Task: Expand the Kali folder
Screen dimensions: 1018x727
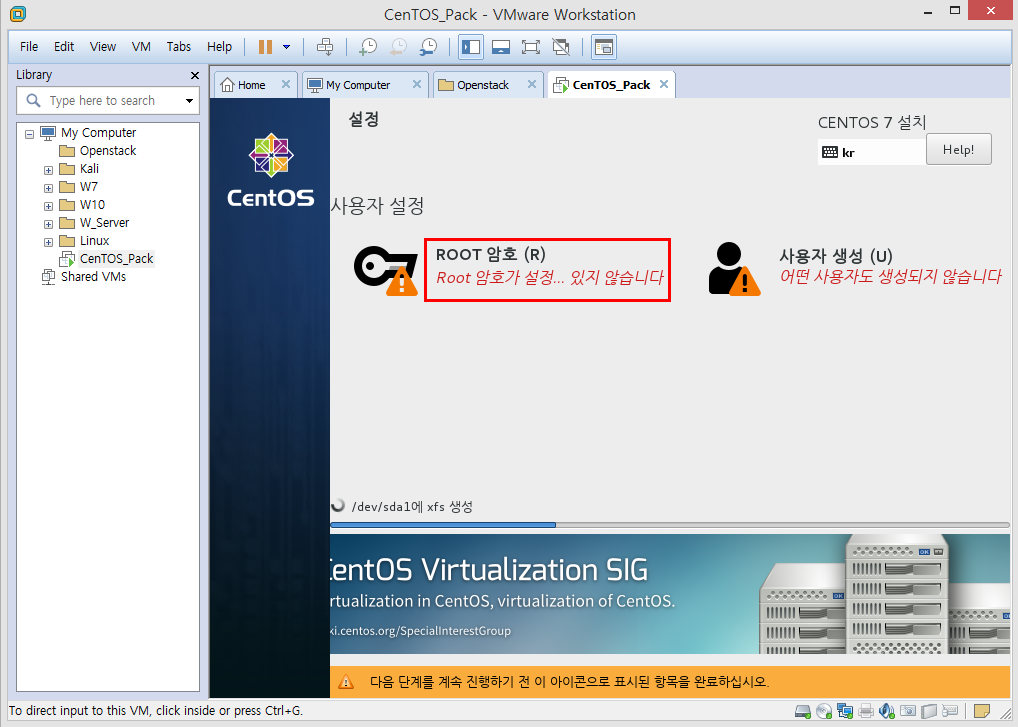Action: tap(48, 170)
